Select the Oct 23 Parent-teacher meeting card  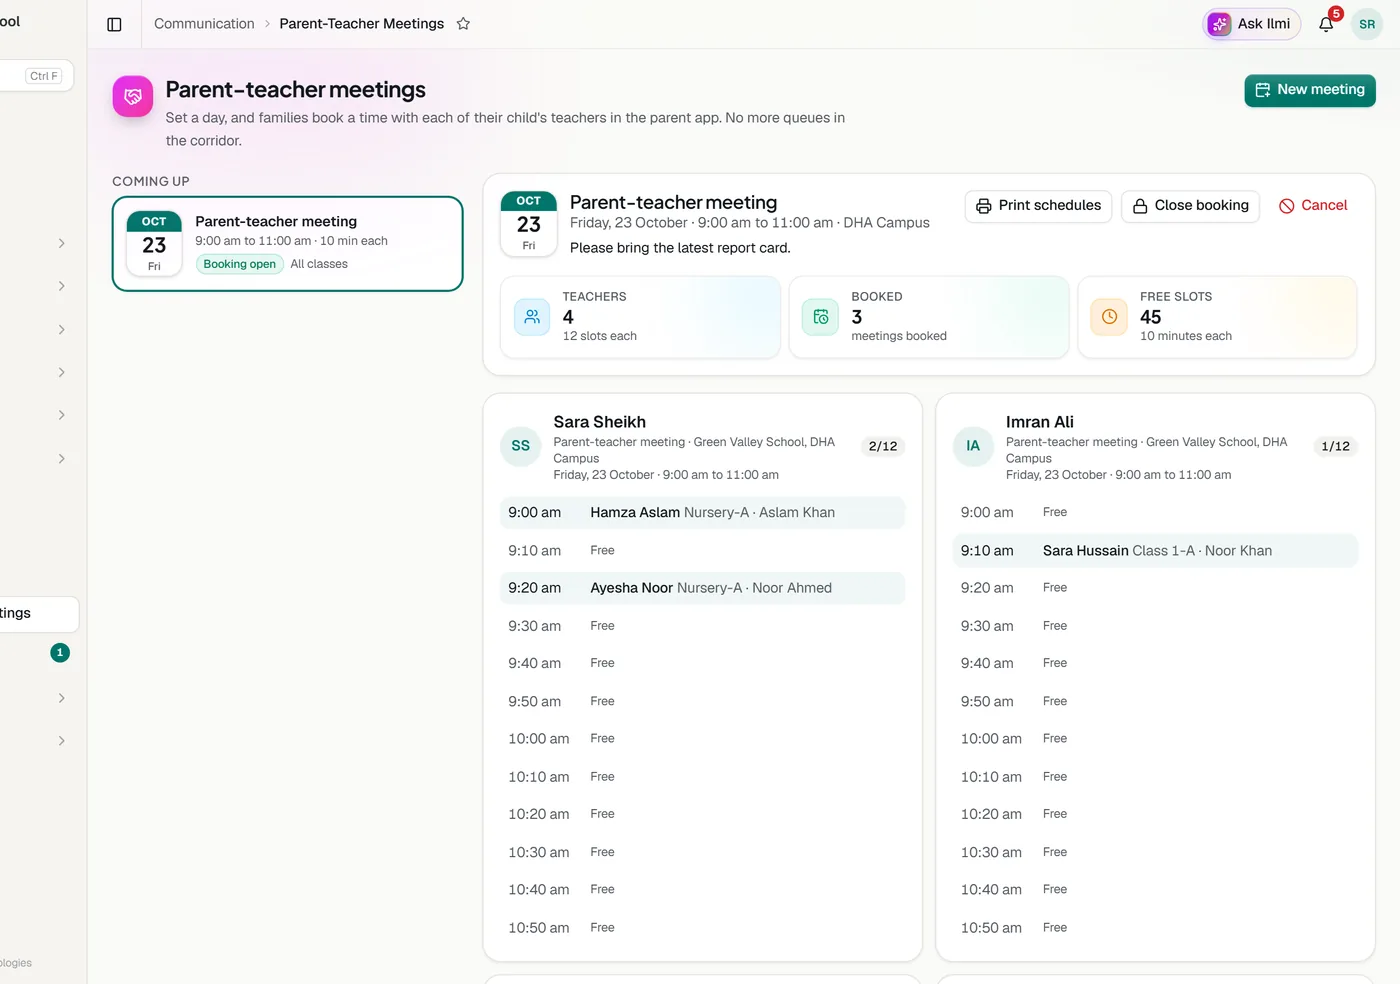(x=288, y=244)
